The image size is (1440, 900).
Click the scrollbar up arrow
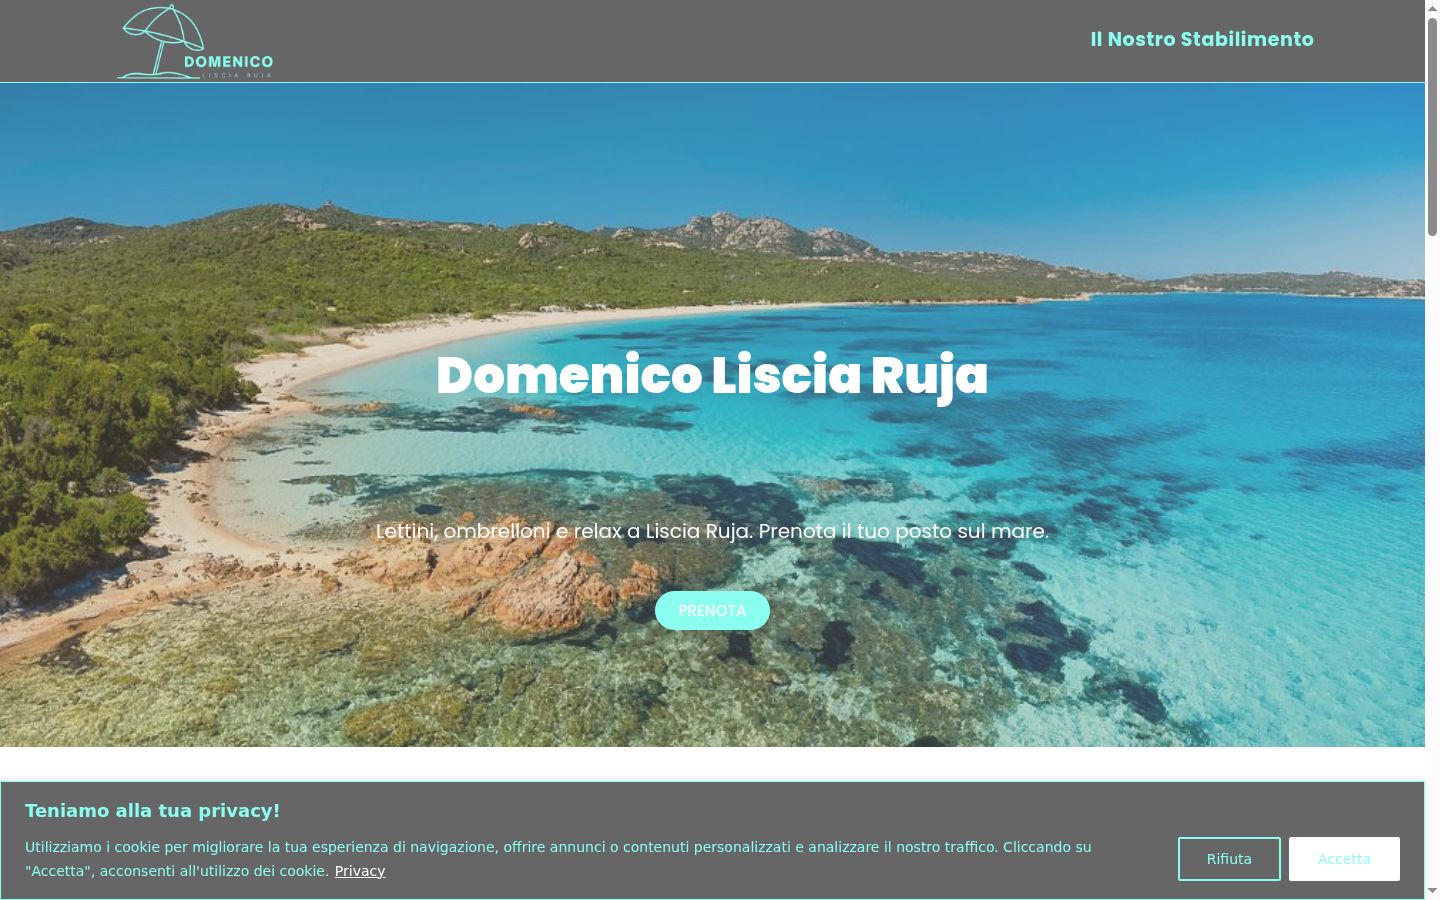1432,8
